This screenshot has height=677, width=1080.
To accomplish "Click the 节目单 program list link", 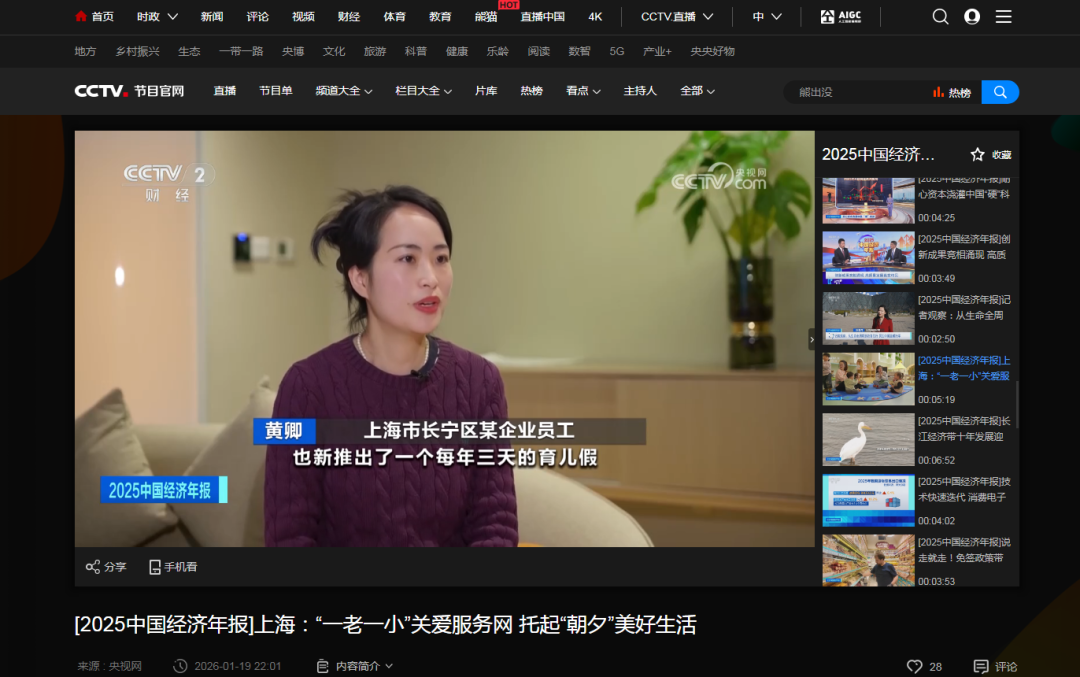I will [276, 90].
